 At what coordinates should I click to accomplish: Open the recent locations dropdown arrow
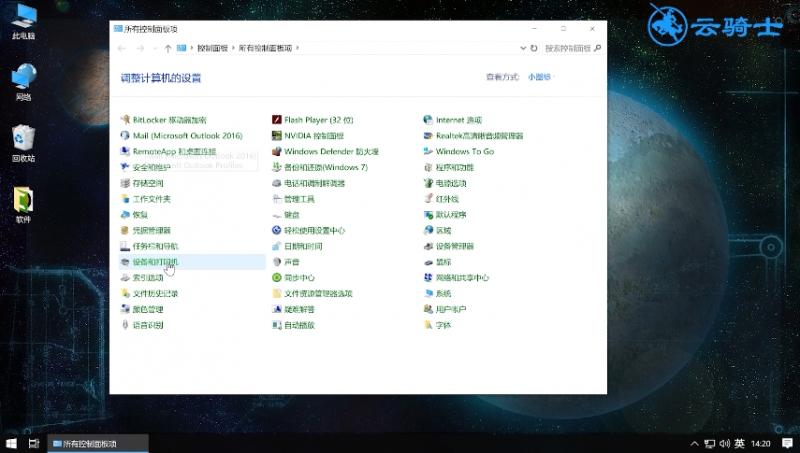tap(155, 48)
